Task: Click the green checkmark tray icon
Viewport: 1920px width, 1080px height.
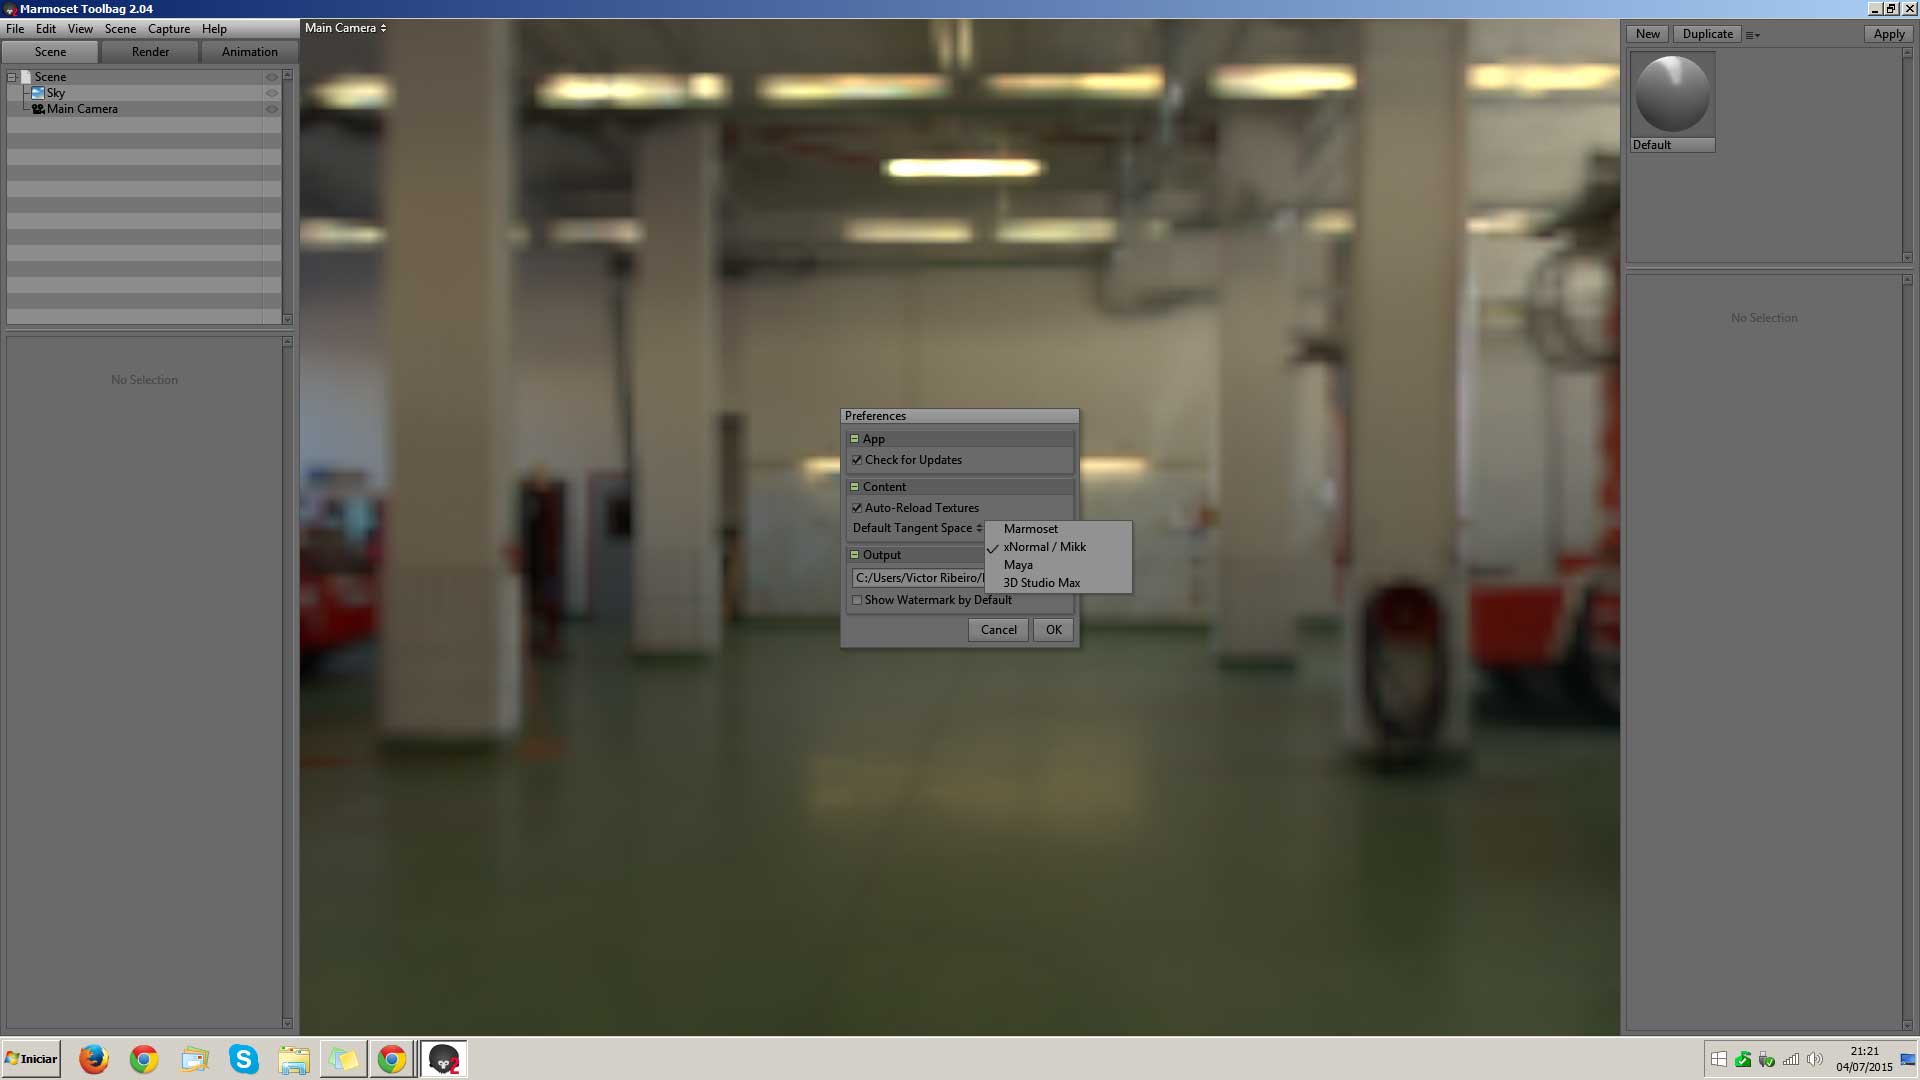Action: click(1743, 1059)
